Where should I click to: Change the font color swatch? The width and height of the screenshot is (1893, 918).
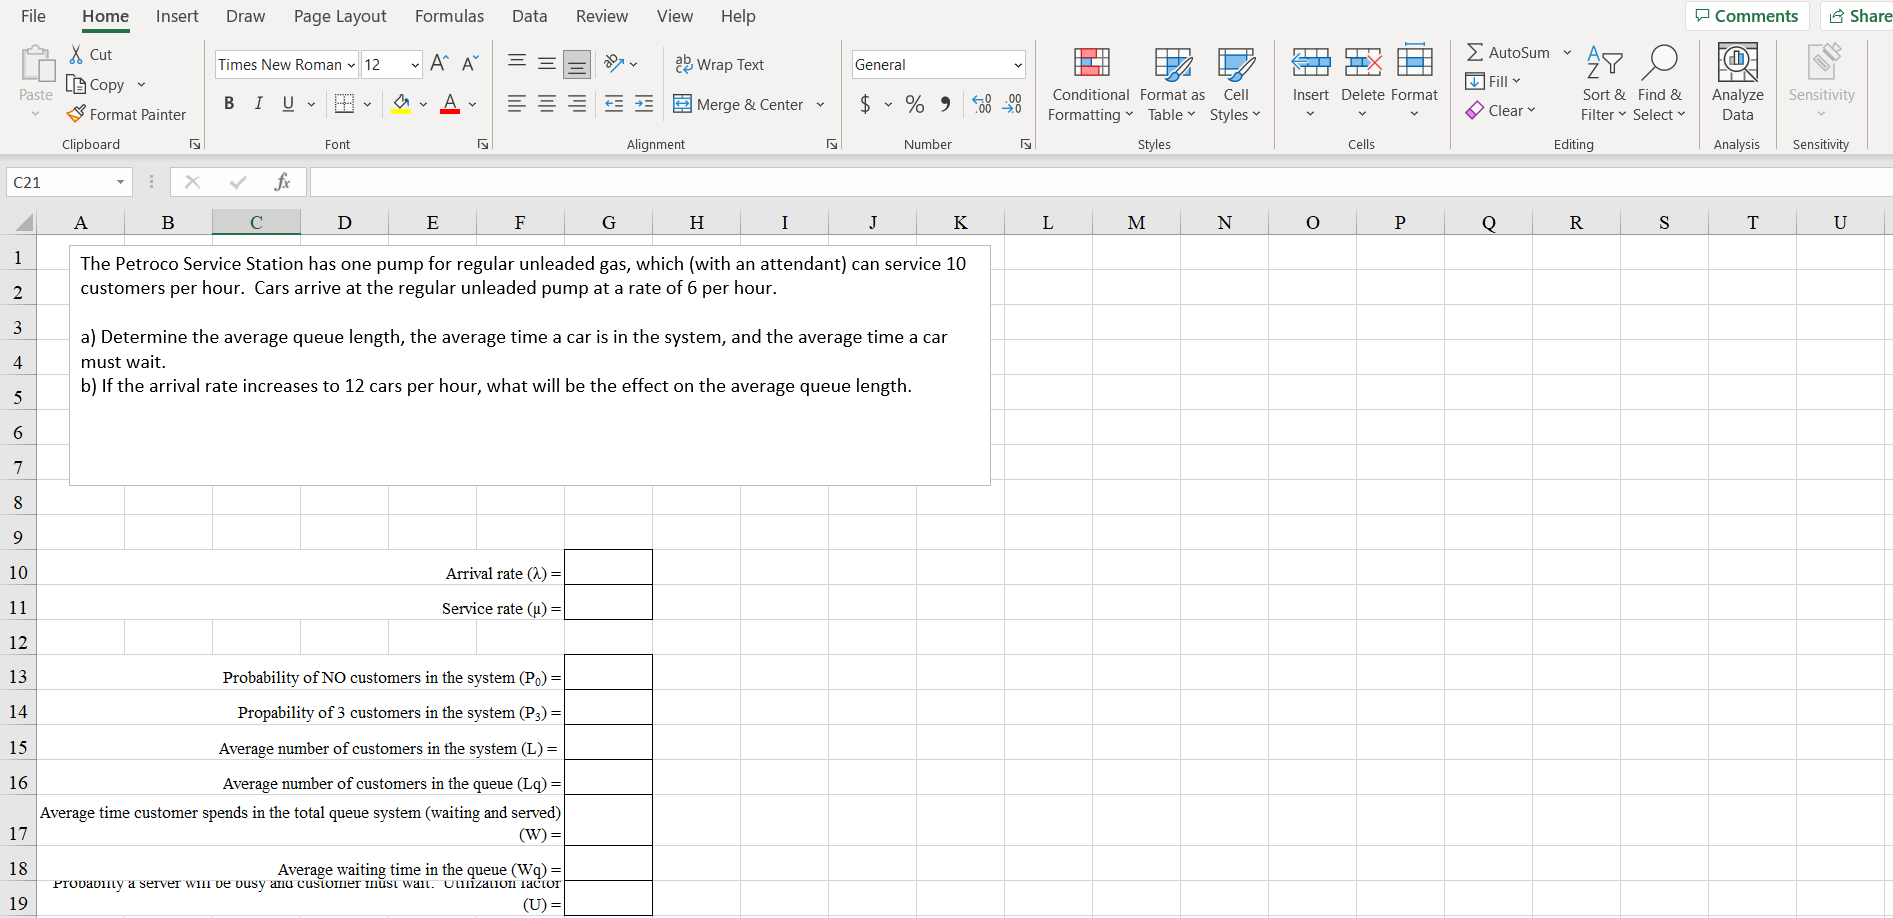point(449,104)
